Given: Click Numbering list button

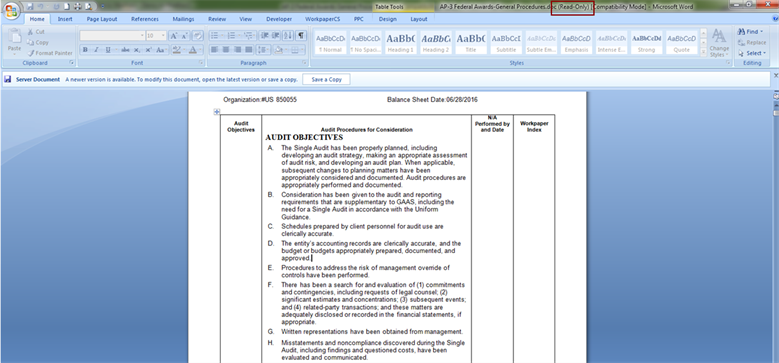Looking at the screenshot, I should [233, 36].
